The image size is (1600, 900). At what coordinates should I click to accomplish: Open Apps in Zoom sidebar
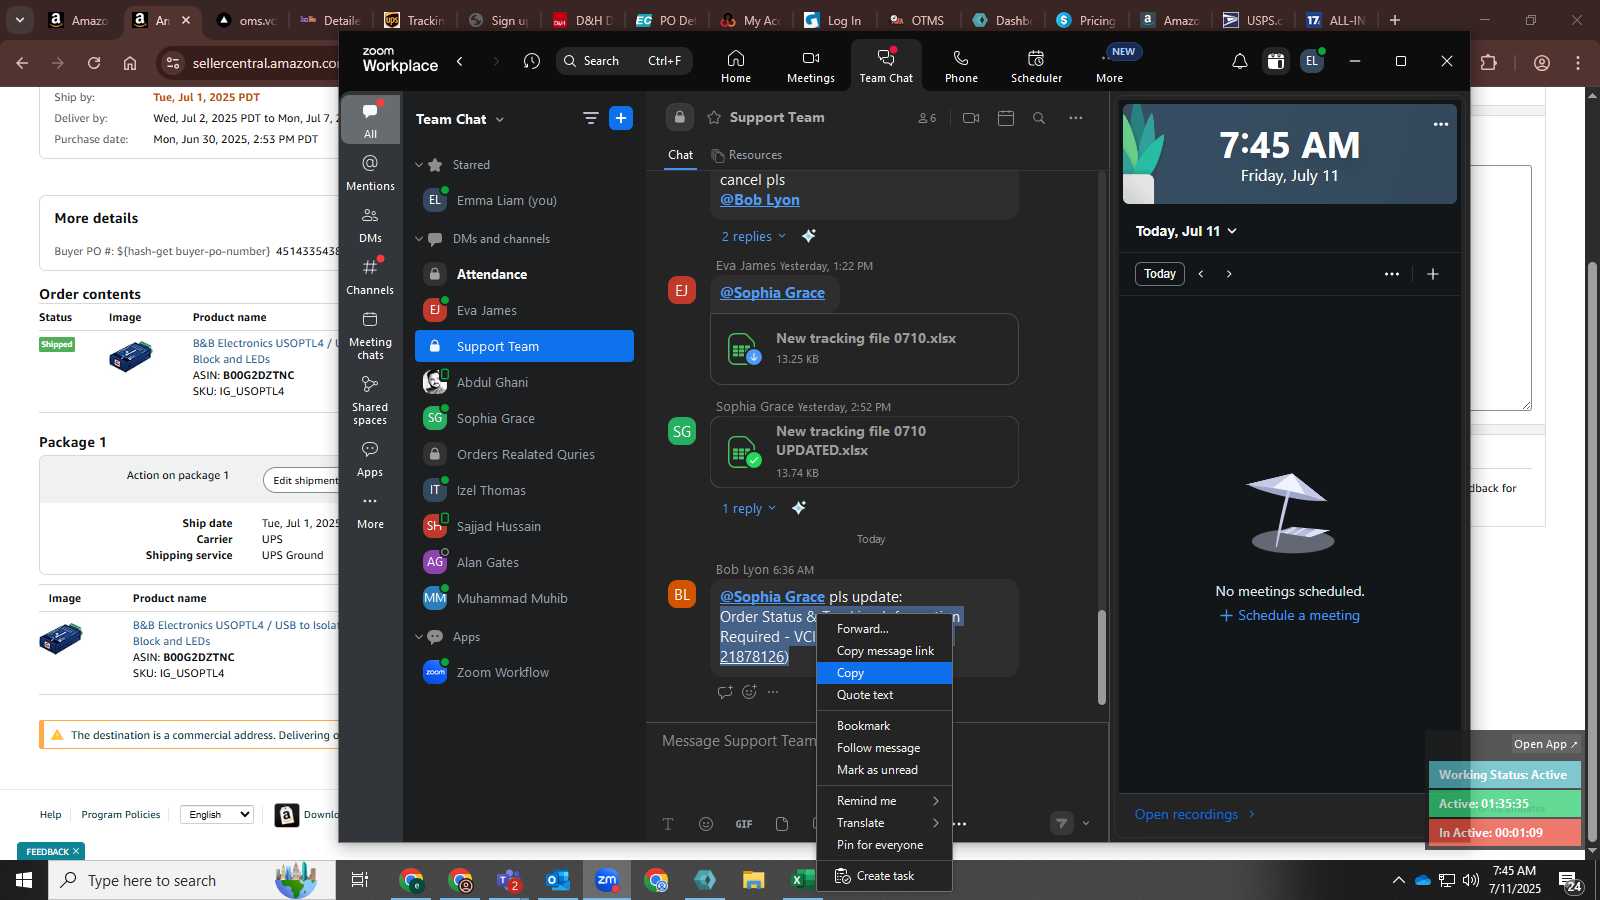[370, 459]
